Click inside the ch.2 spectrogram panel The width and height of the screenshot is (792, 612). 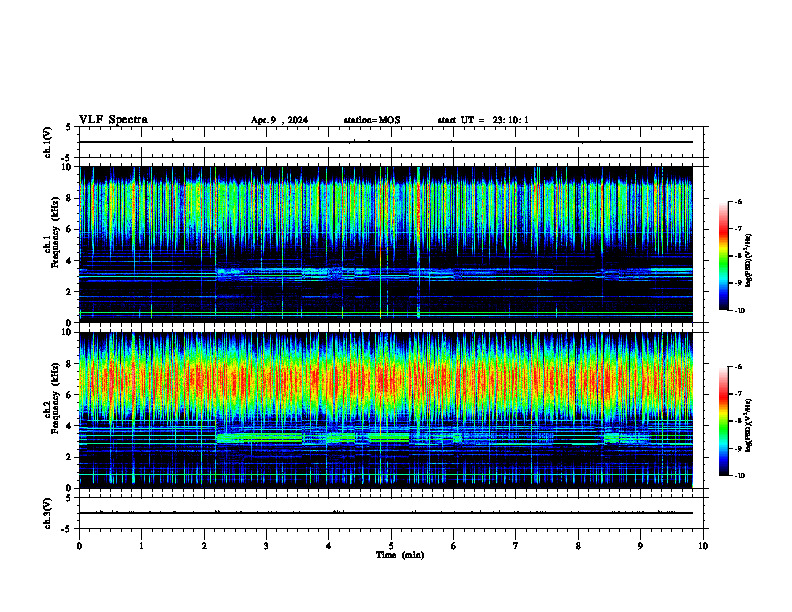click(x=386, y=410)
